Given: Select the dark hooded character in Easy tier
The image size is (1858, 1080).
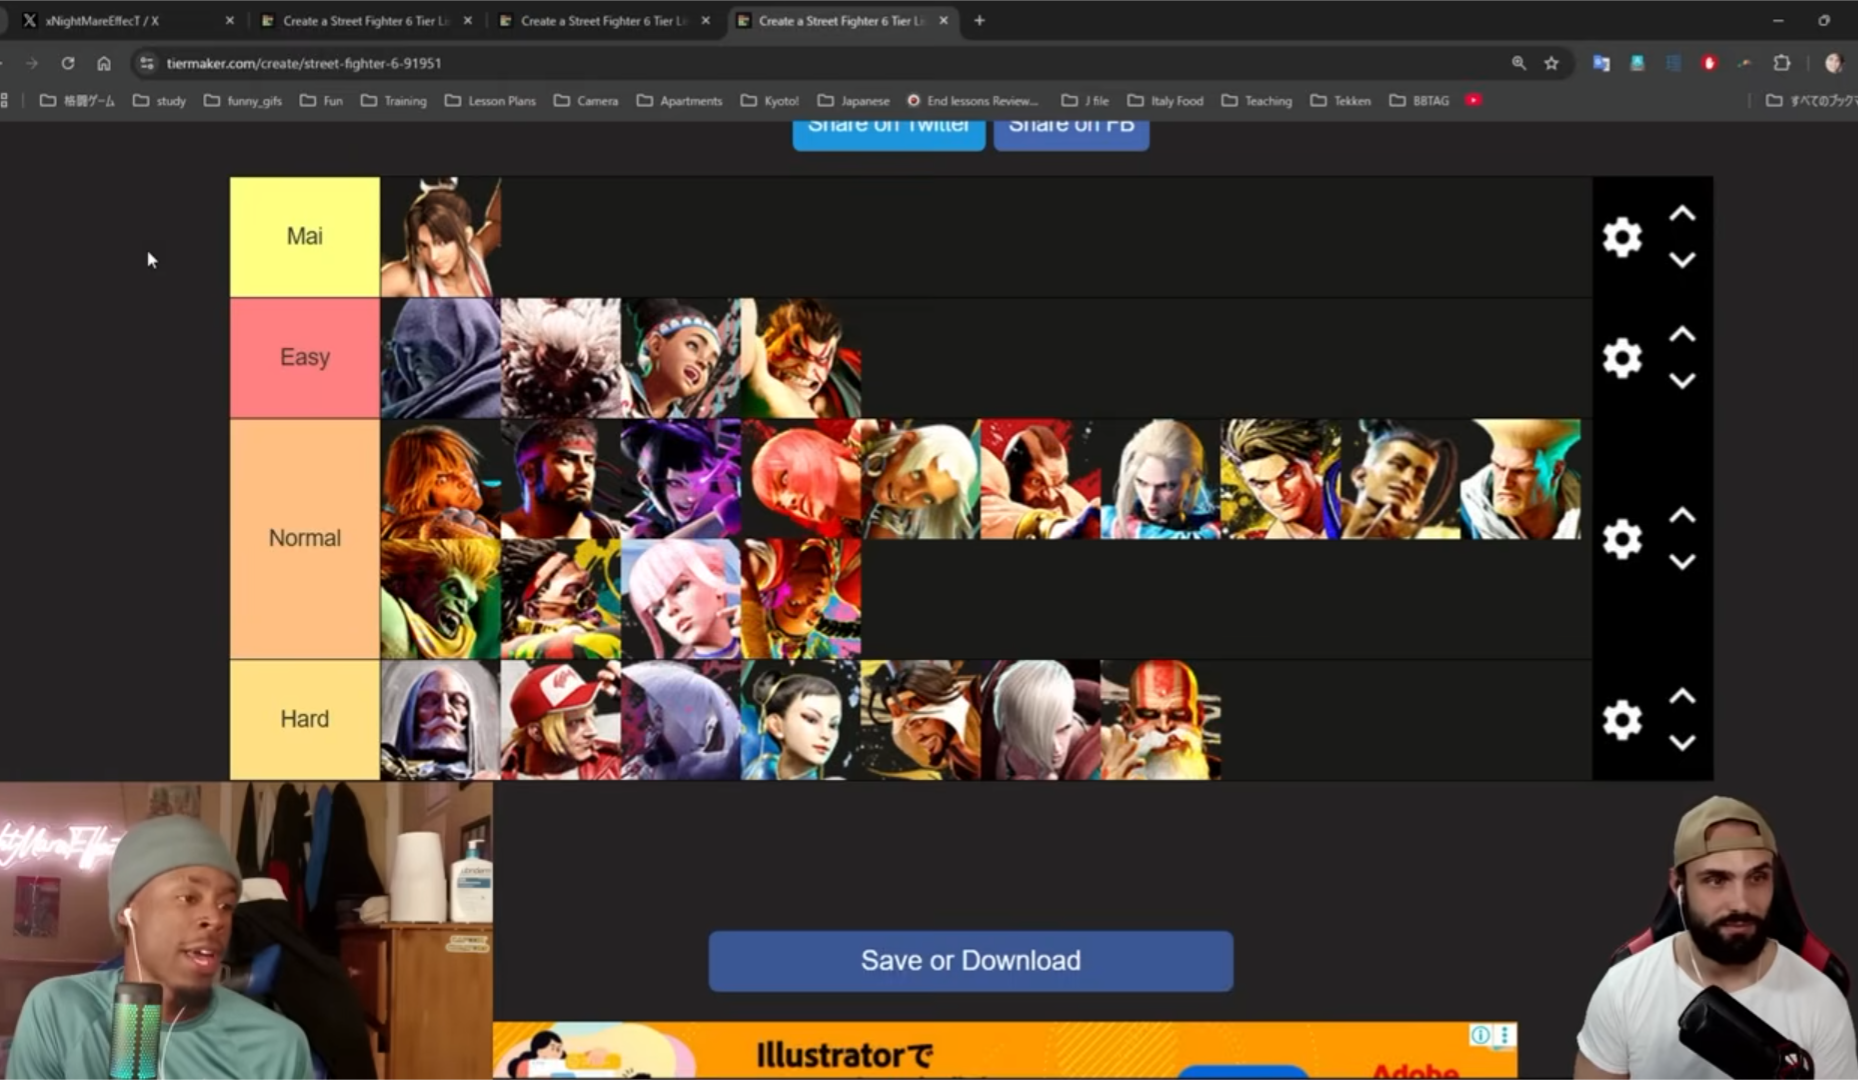Looking at the screenshot, I should pos(441,358).
